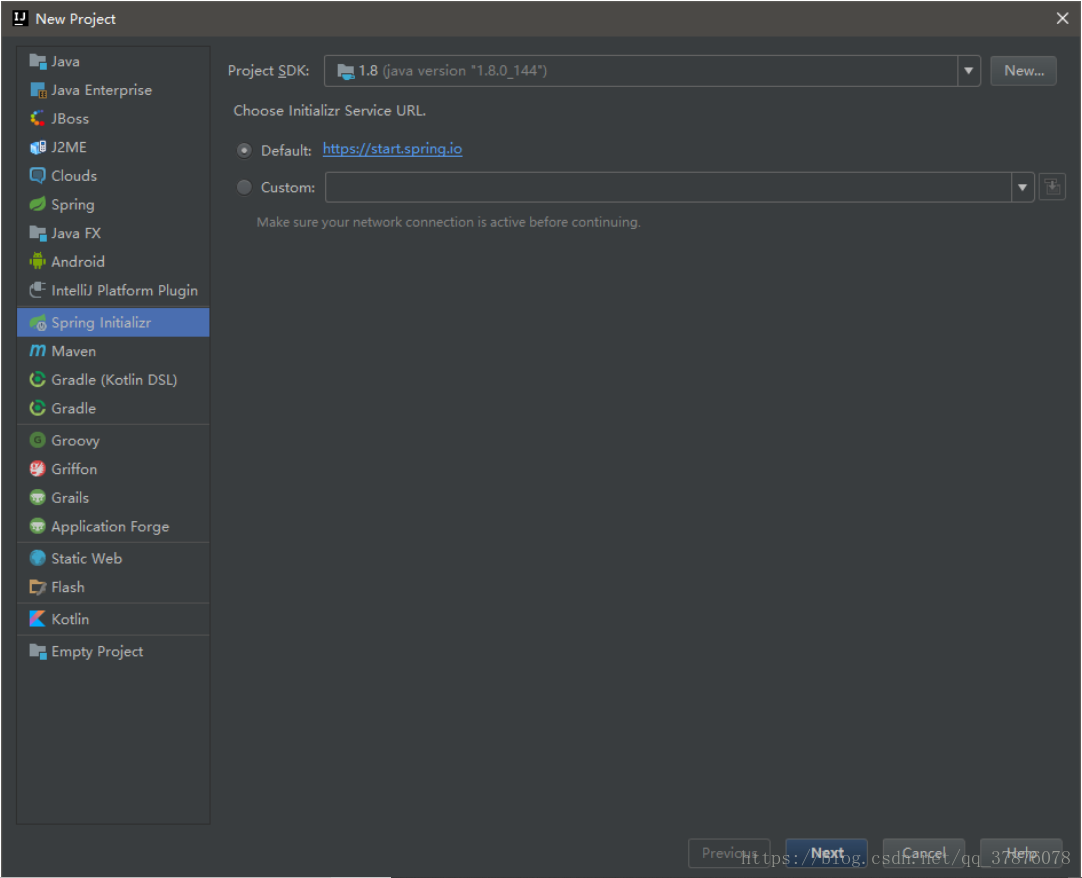This screenshot has width=1082, height=878.
Task: Open the Project SDK dropdown arrow
Action: point(968,70)
